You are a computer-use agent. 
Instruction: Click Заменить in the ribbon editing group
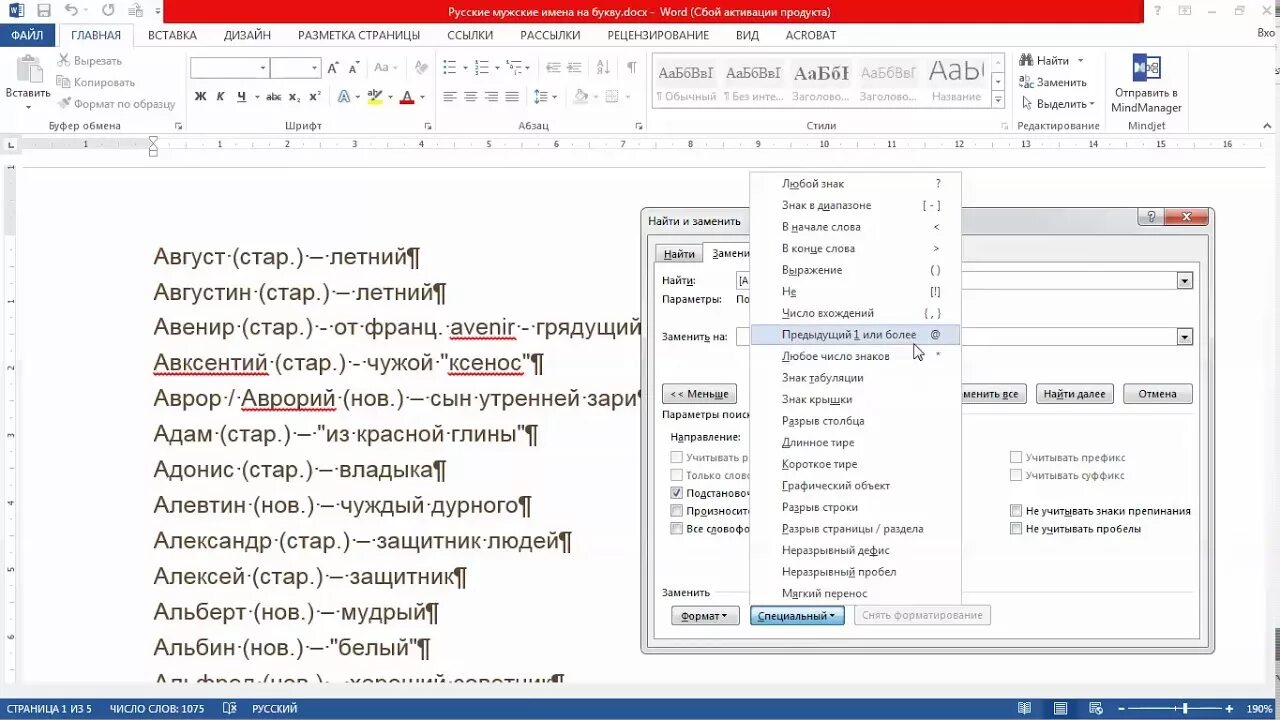(x=1053, y=82)
